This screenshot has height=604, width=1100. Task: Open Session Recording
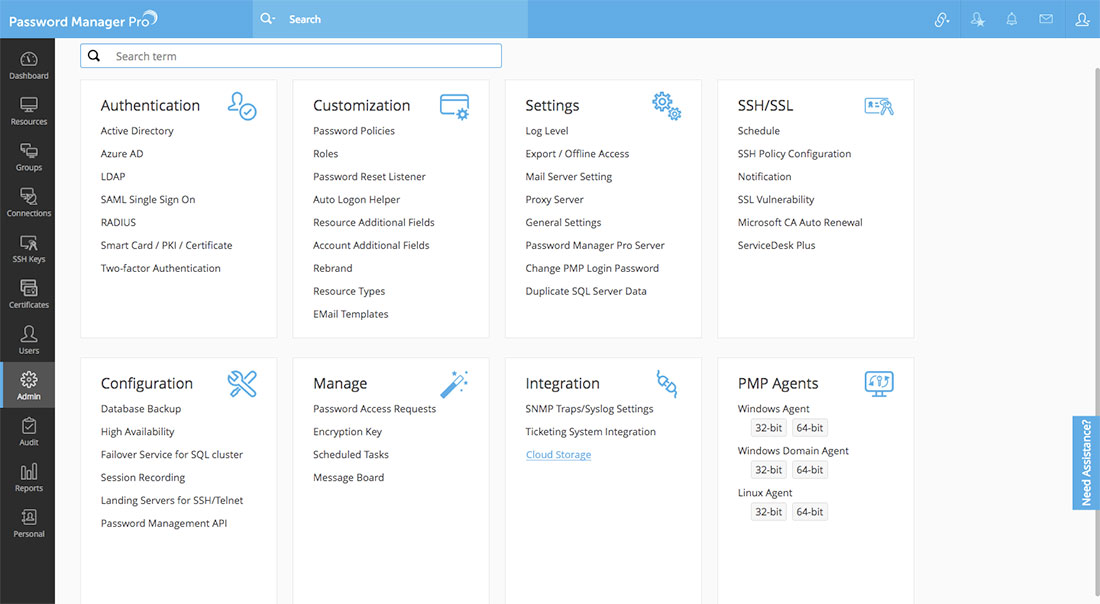coord(143,478)
